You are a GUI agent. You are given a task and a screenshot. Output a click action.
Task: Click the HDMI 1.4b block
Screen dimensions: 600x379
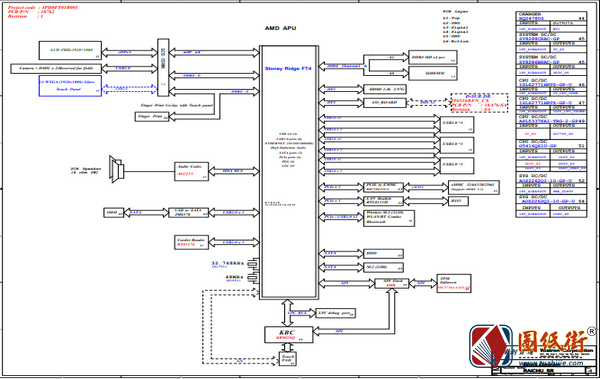[x=385, y=89]
